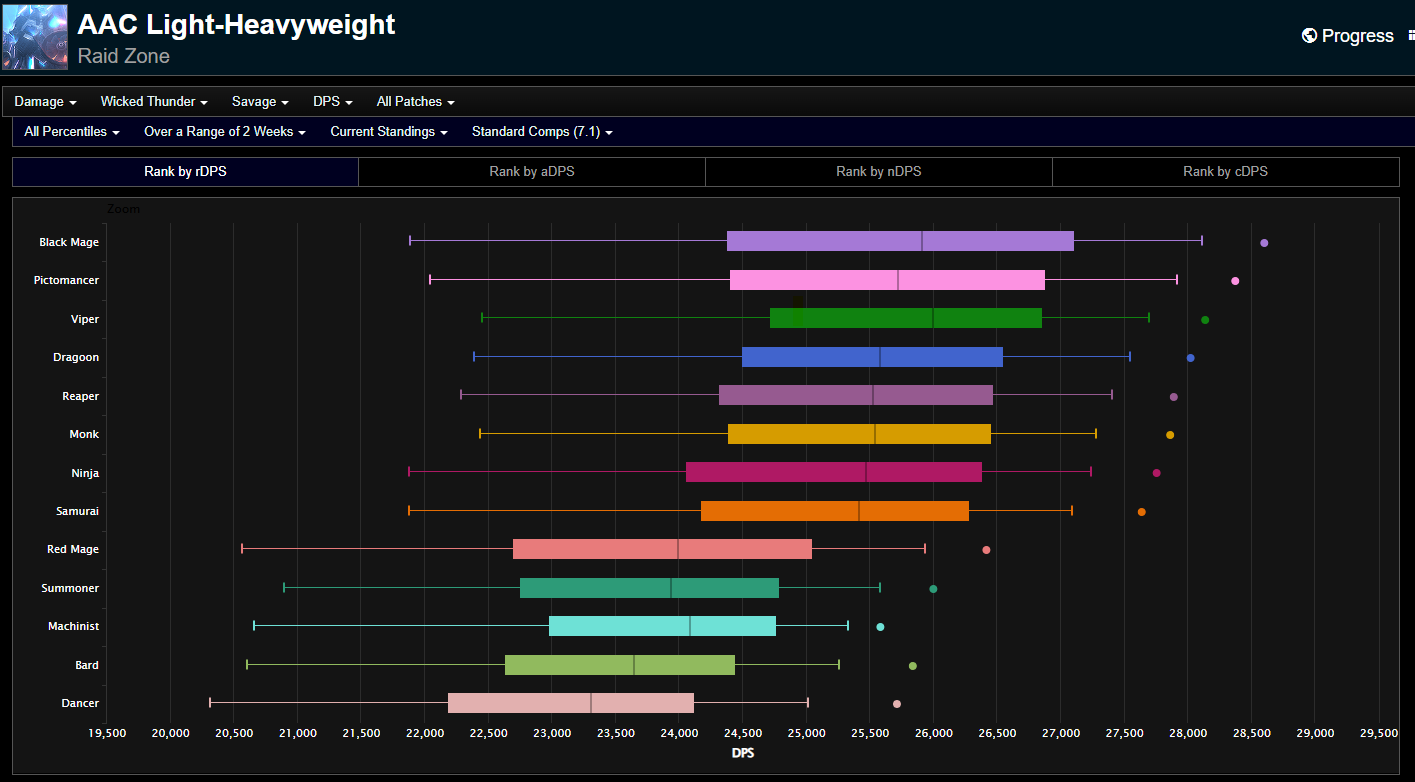Click the Pictomancer outlier dot
Viewport: 1415px width, 782px height.
tap(1235, 281)
